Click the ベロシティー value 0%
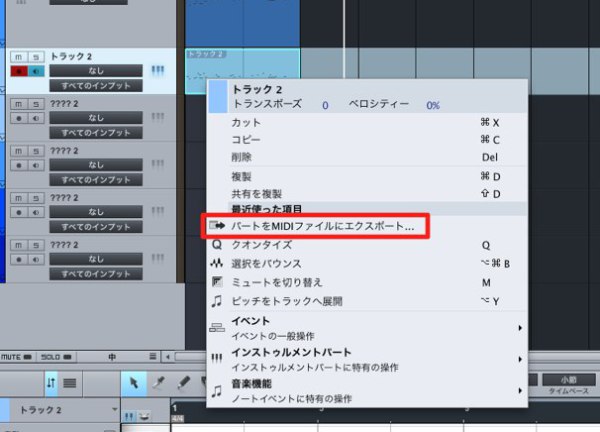Image resolution: width=600 pixels, height=432 pixels. pyautogui.click(x=433, y=105)
